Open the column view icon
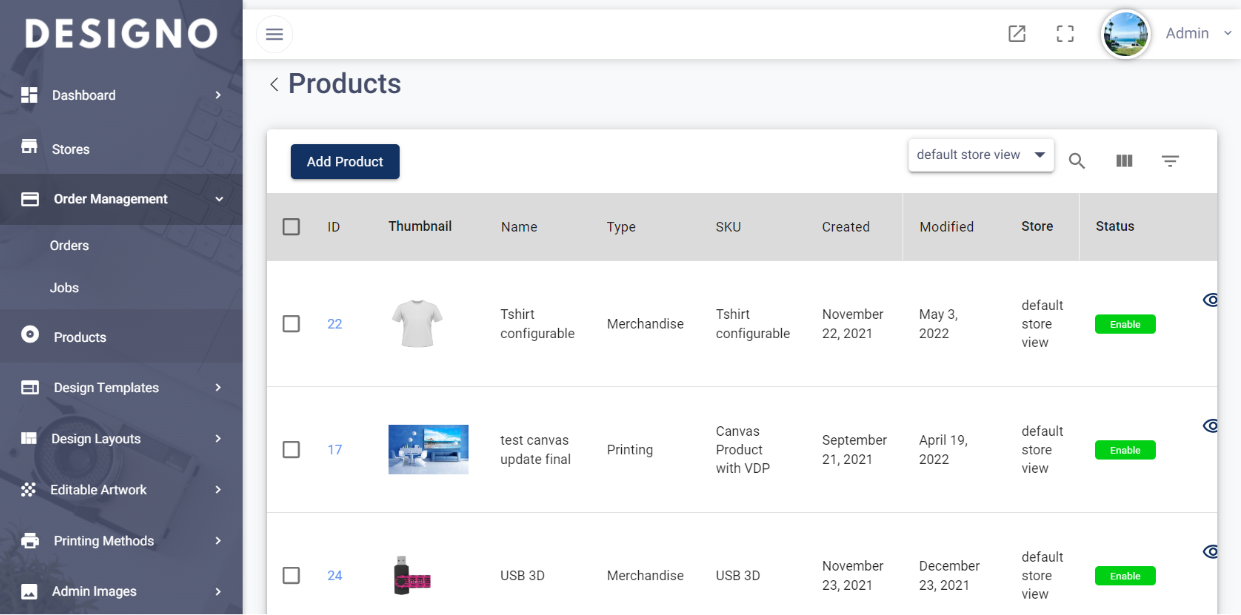The image size is (1241, 615). (x=1124, y=161)
